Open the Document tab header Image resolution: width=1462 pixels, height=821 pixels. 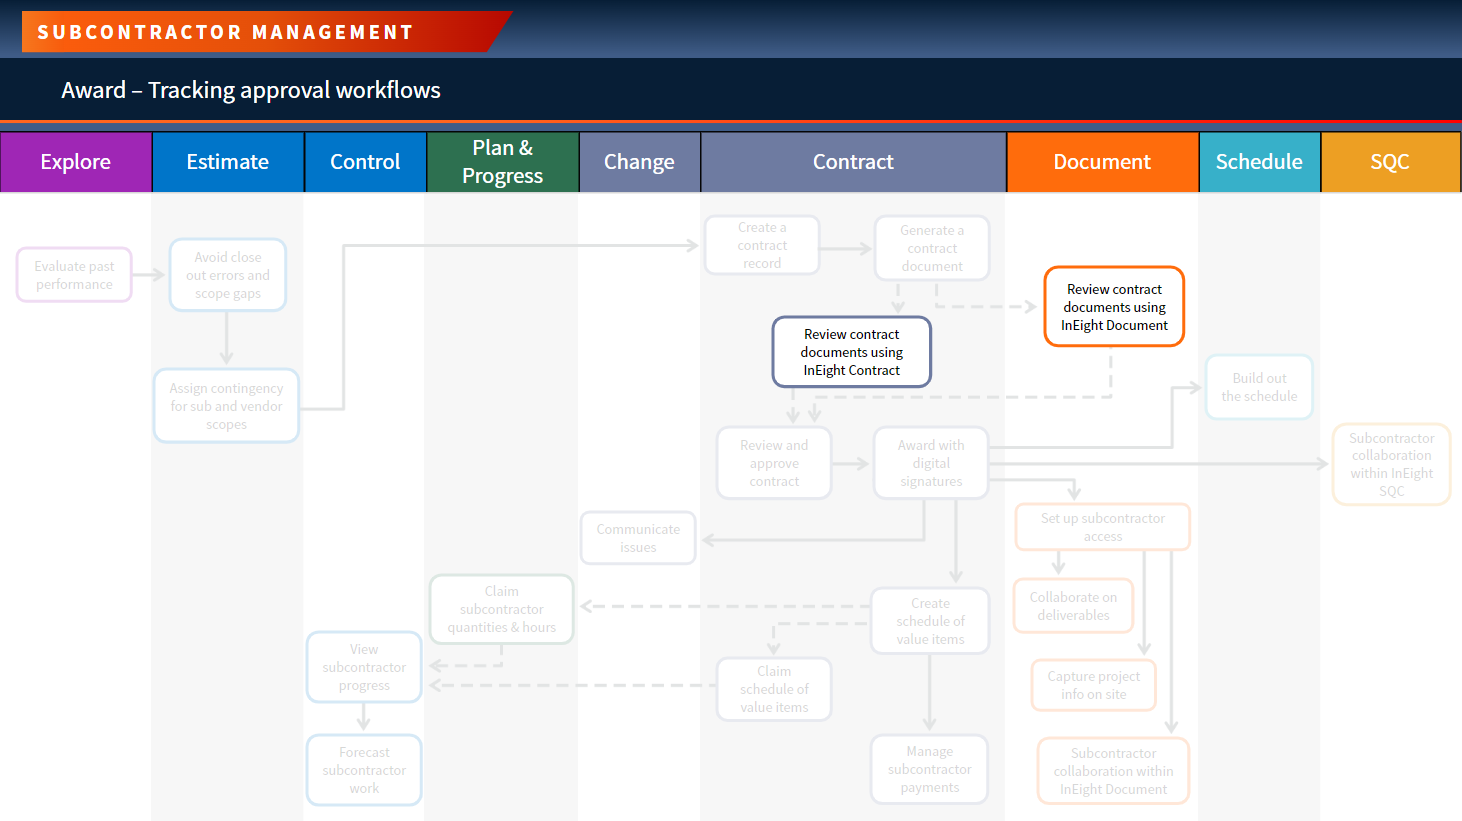[1102, 162]
